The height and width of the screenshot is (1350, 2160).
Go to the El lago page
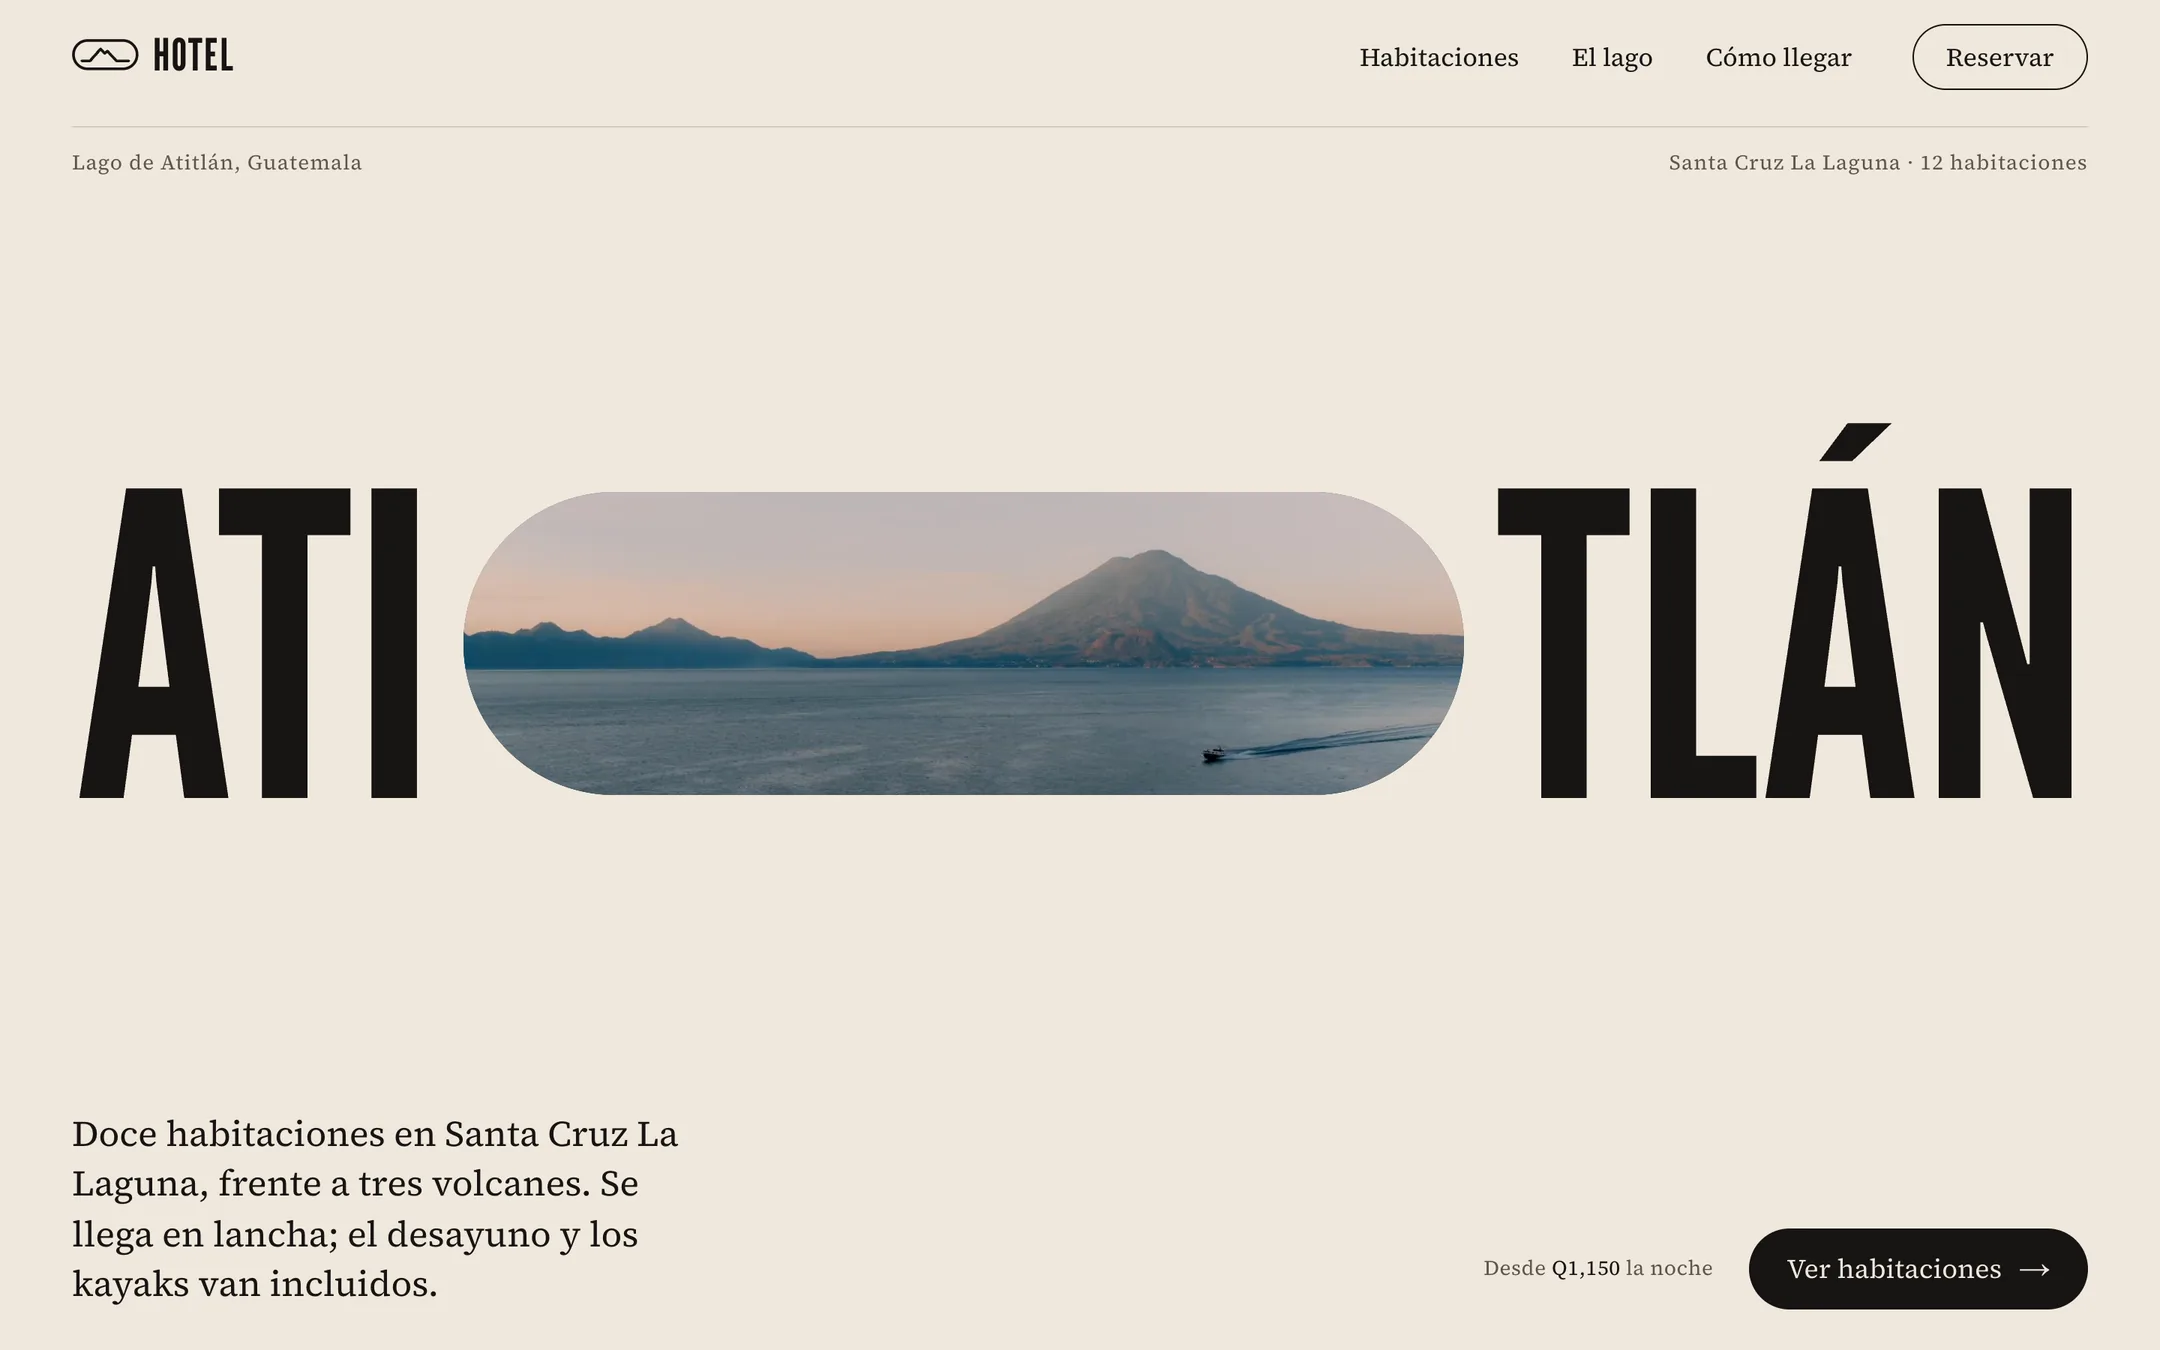point(1611,57)
